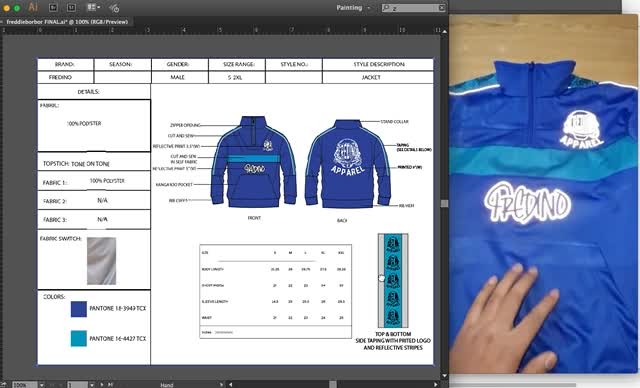Jump to the last artboard

point(110,384)
